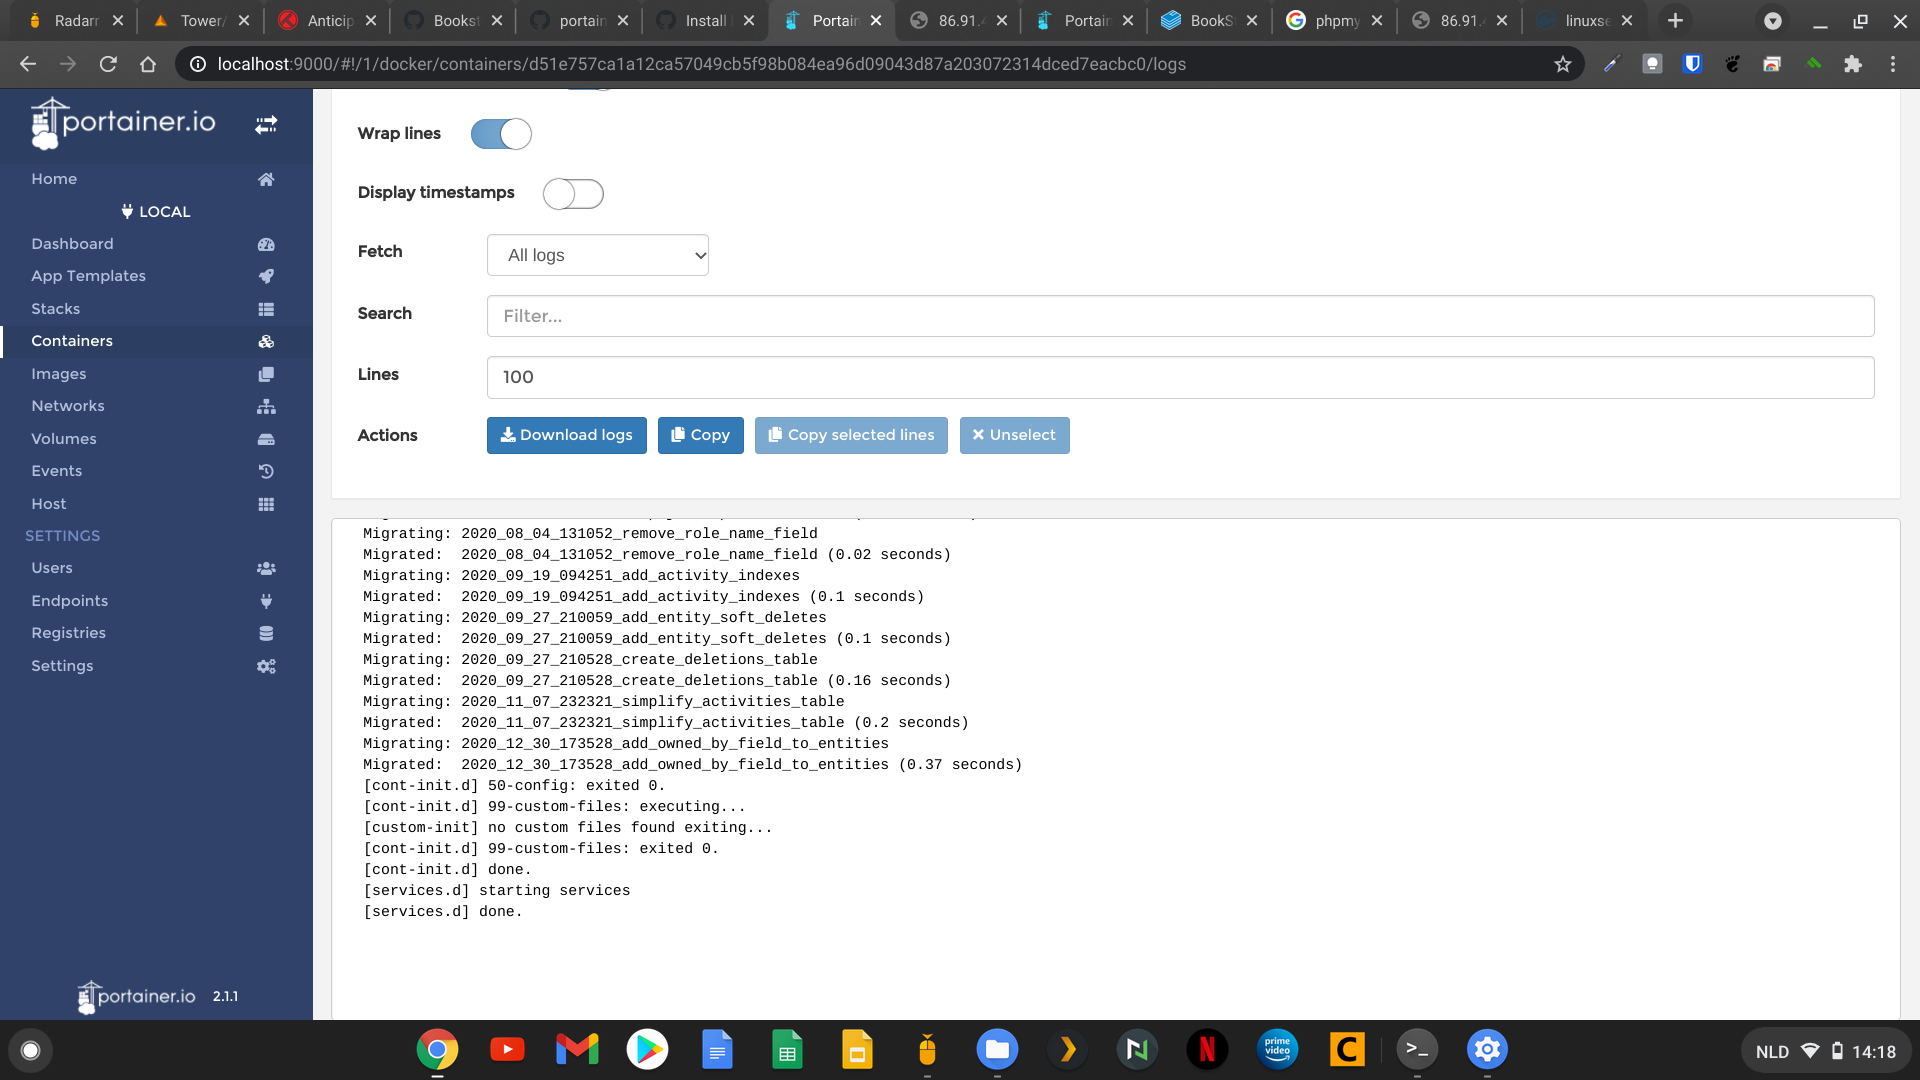Open the Terminal app in shelf
The width and height of the screenshot is (1920, 1080).
(1417, 1049)
